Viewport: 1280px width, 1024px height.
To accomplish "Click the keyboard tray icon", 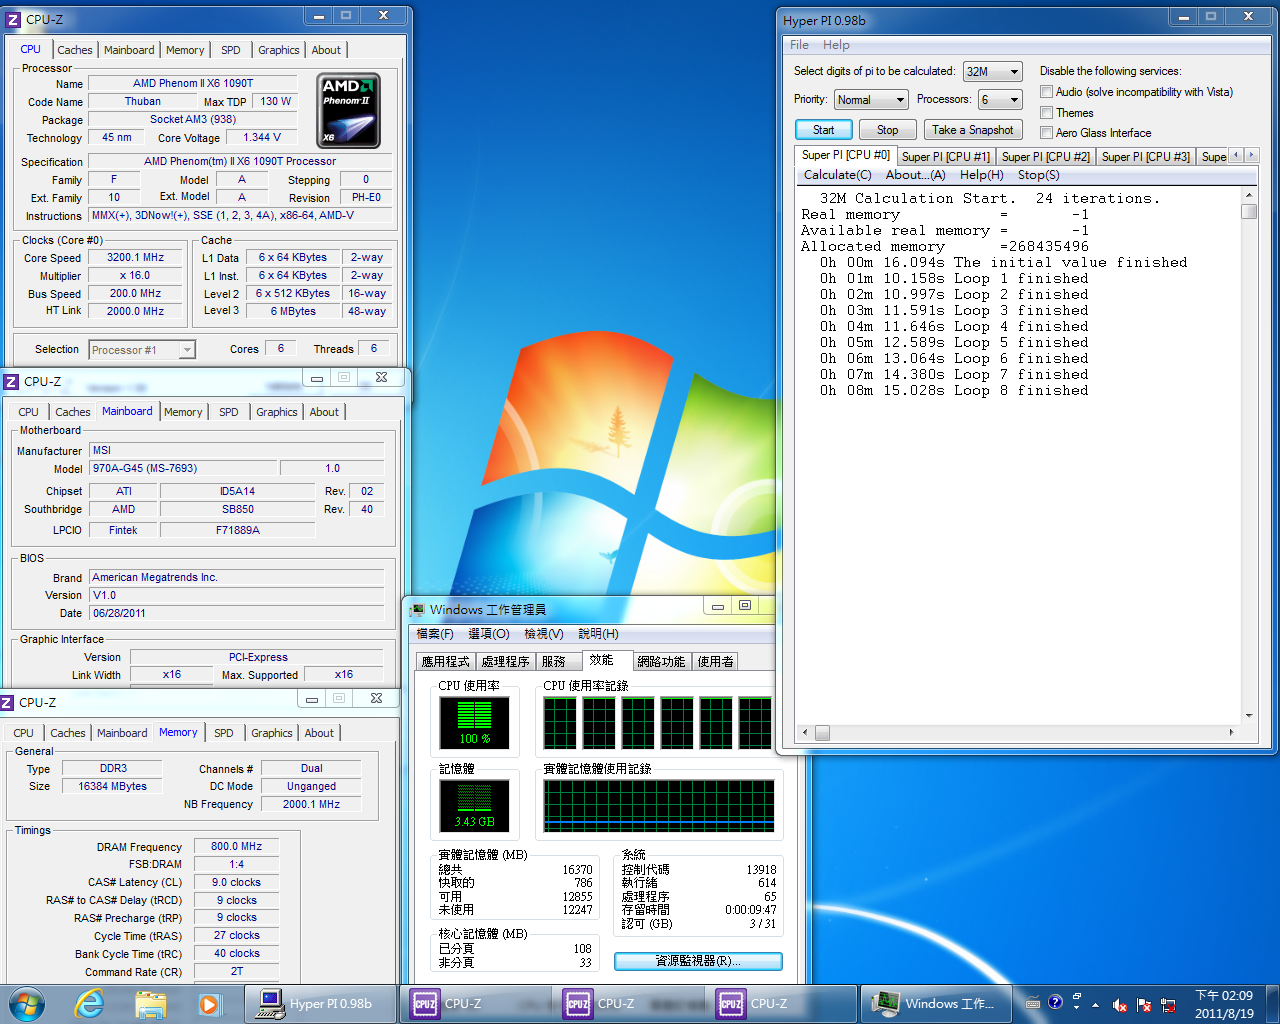I will (x=1032, y=1003).
